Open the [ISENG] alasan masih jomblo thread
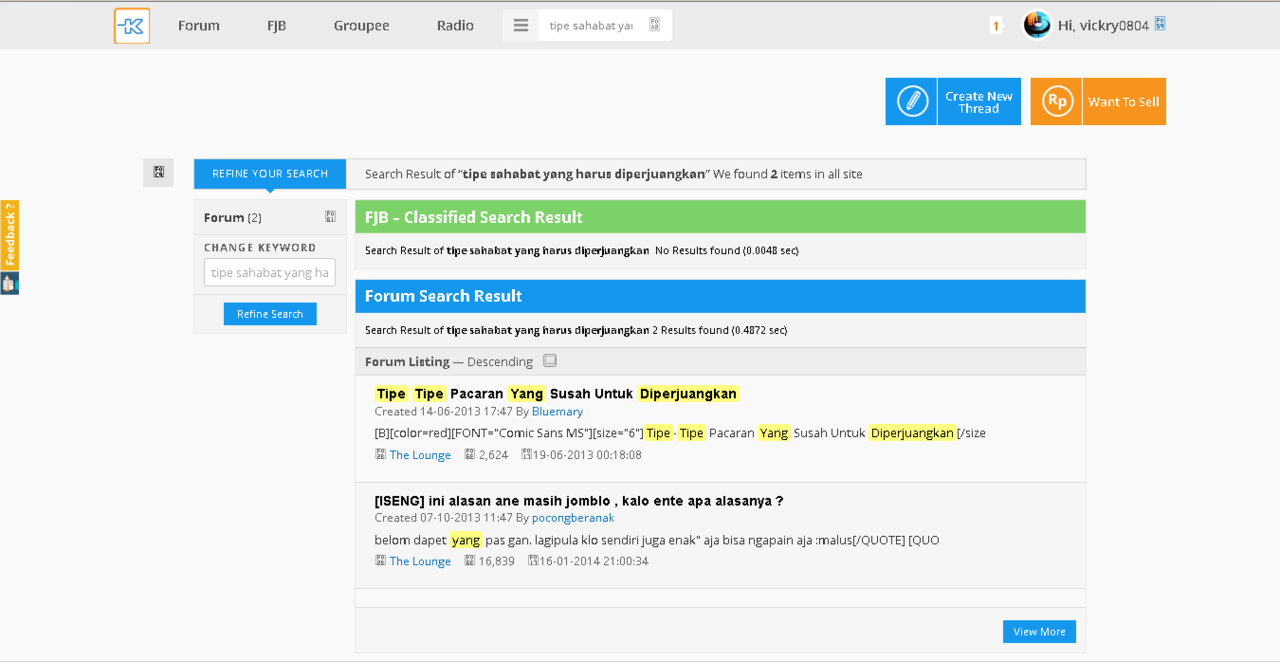 (x=579, y=501)
